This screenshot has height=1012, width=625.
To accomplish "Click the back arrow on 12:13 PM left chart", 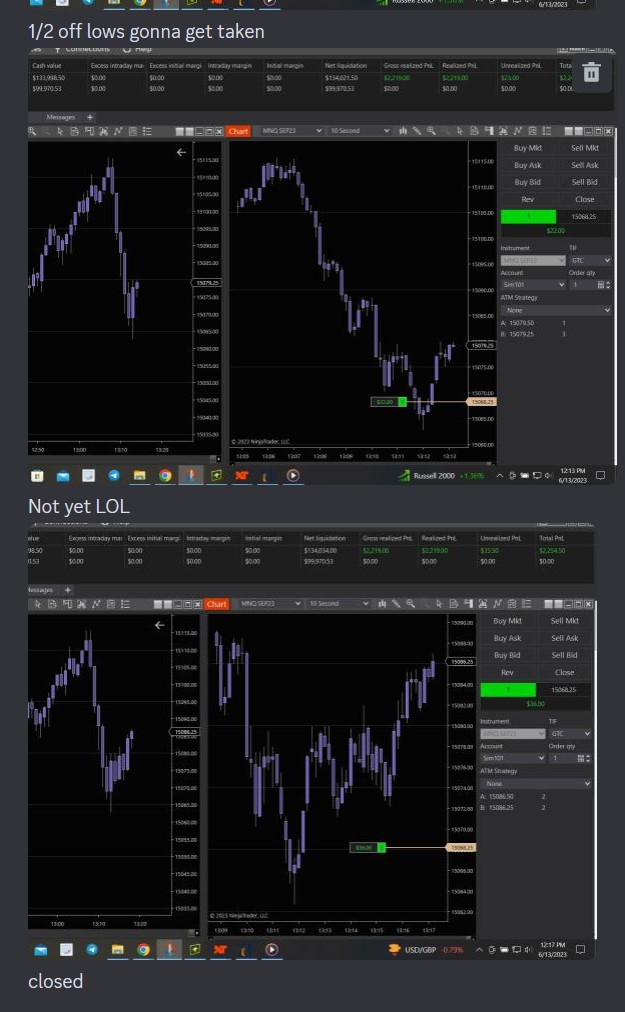I will [x=181, y=152].
